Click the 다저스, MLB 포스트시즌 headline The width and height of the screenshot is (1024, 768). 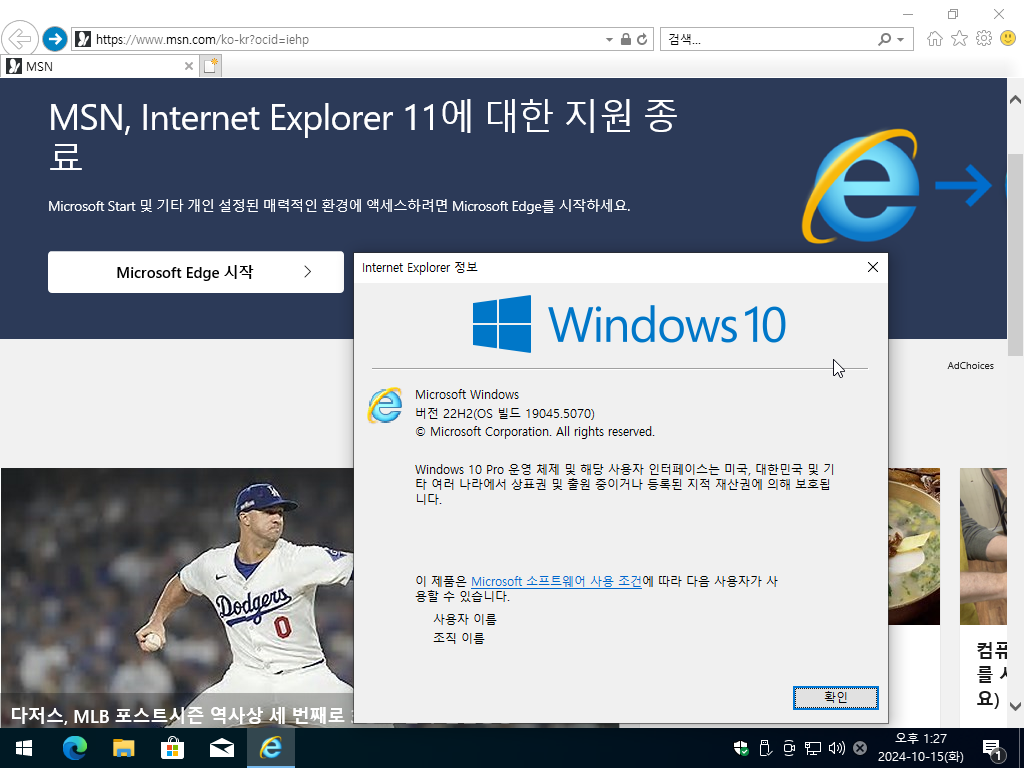click(182, 715)
